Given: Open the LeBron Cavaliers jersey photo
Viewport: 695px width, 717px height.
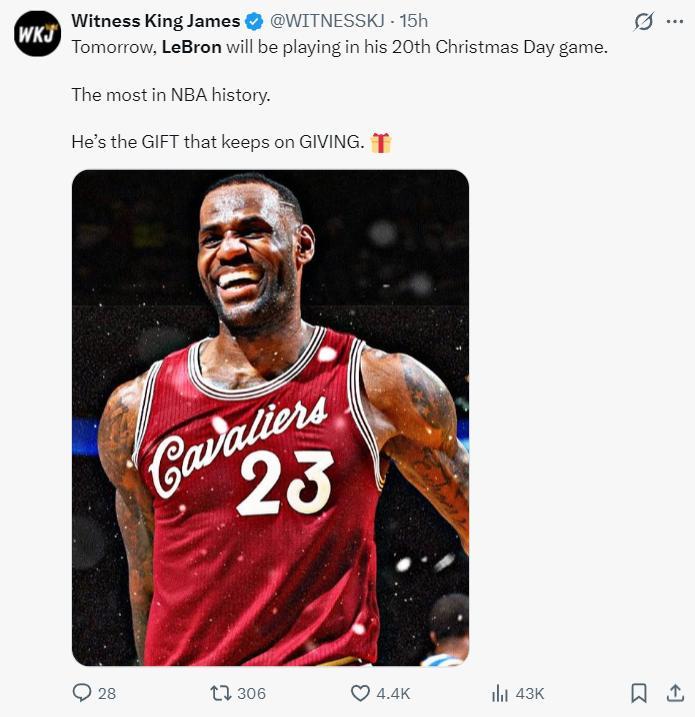Looking at the screenshot, I should tap(270, 418).
